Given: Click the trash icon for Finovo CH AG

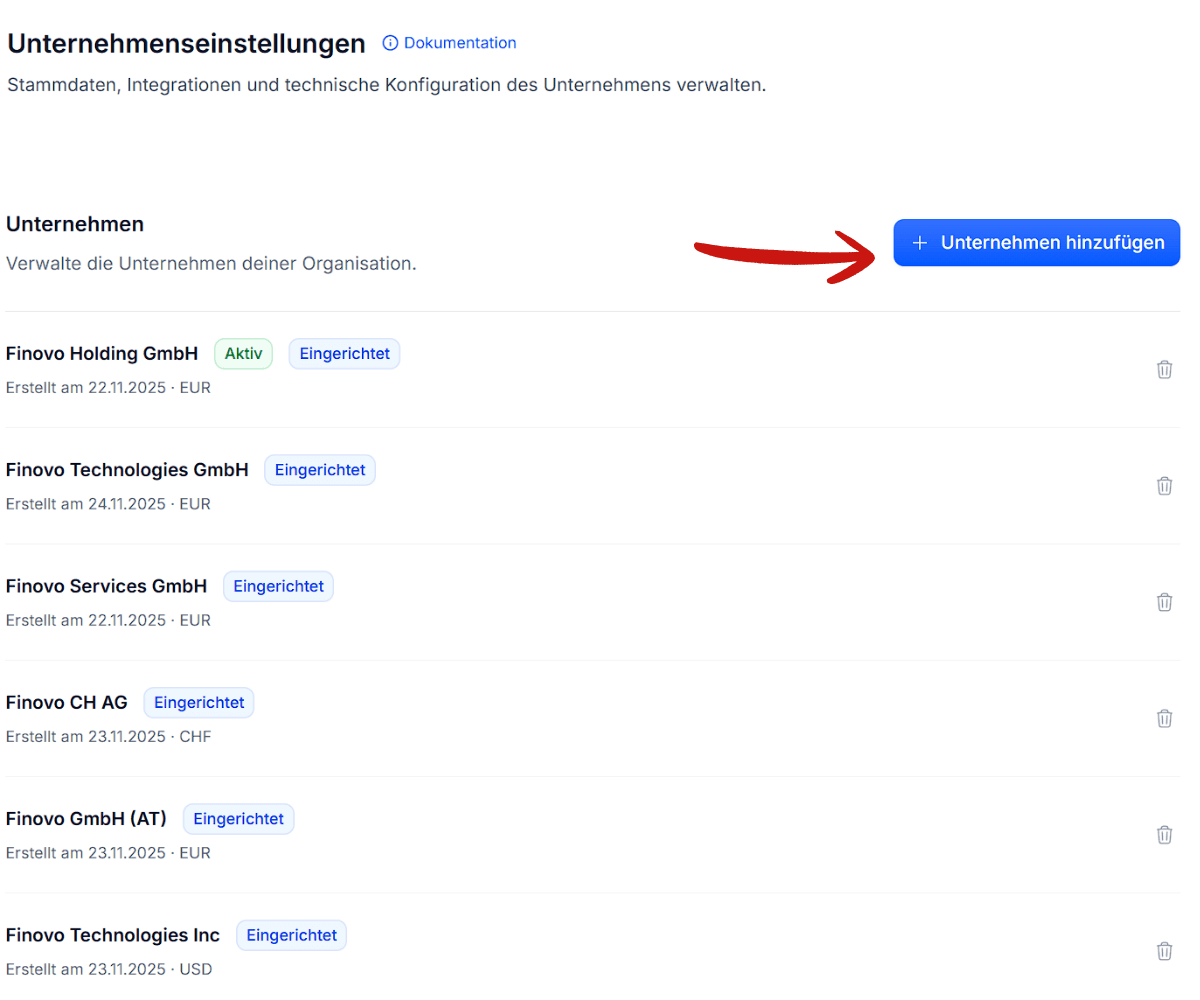Looking at the screenshot, I should 1164,718.
